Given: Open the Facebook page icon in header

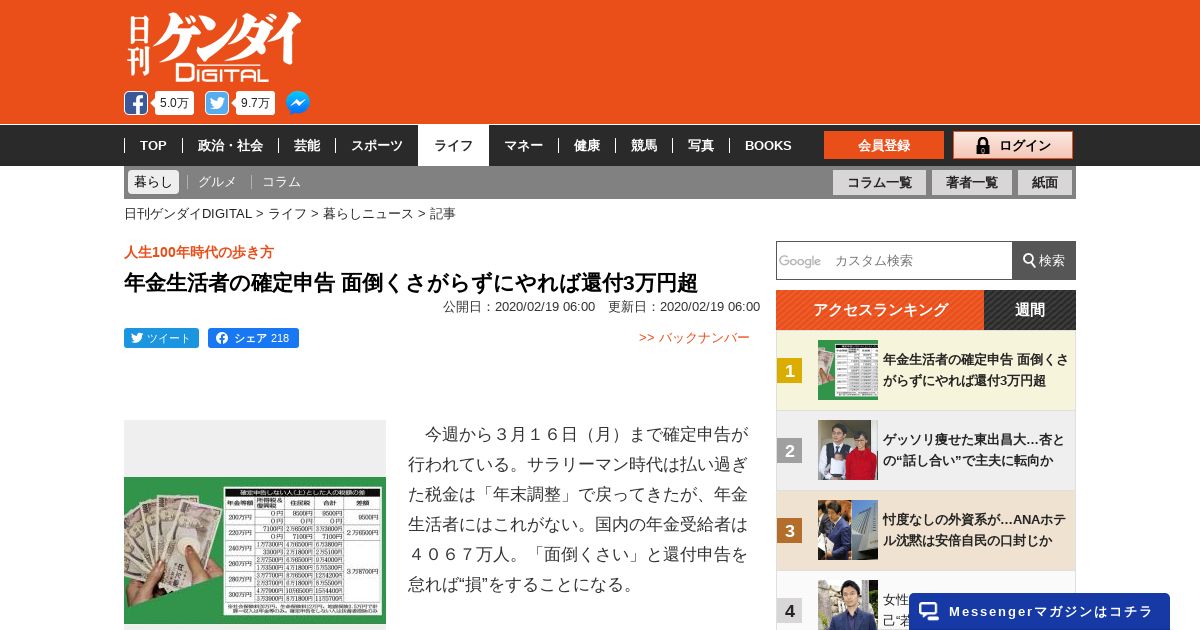Looking at the screenshot, I should (136, 103).
